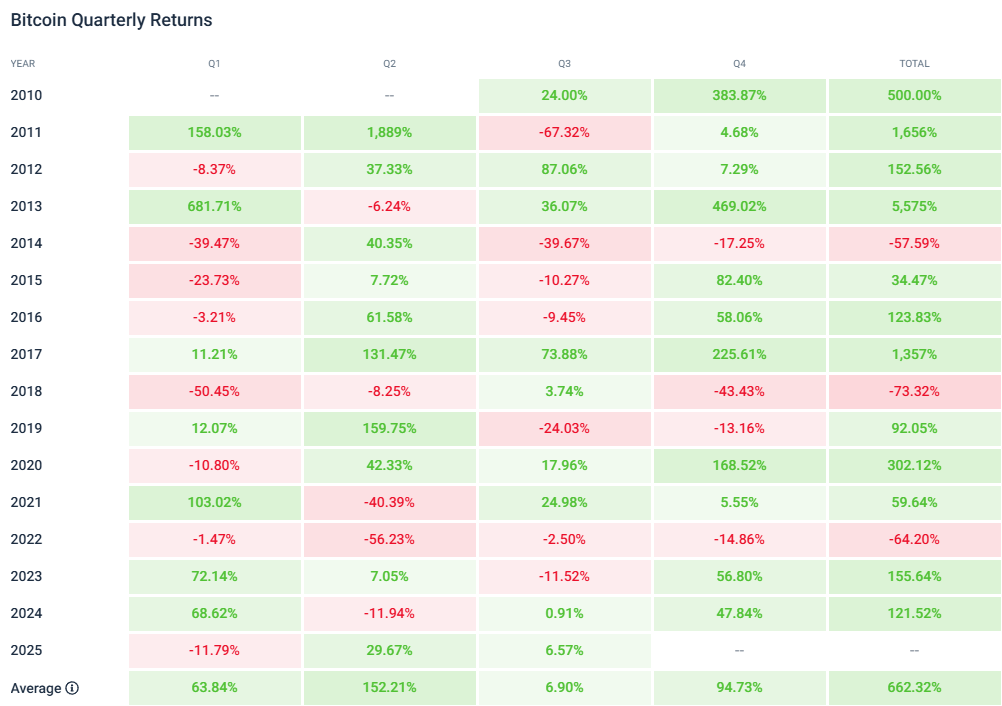The height and width of the screenshot is (706, 1002).
Task: Click the Q3 column header
Action: coord(564,63)
